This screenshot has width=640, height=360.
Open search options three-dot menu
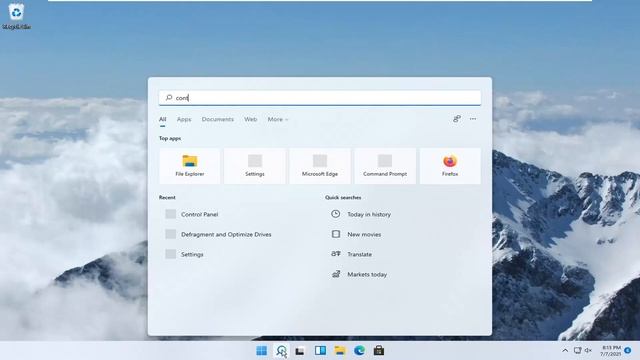click(473, 119)
